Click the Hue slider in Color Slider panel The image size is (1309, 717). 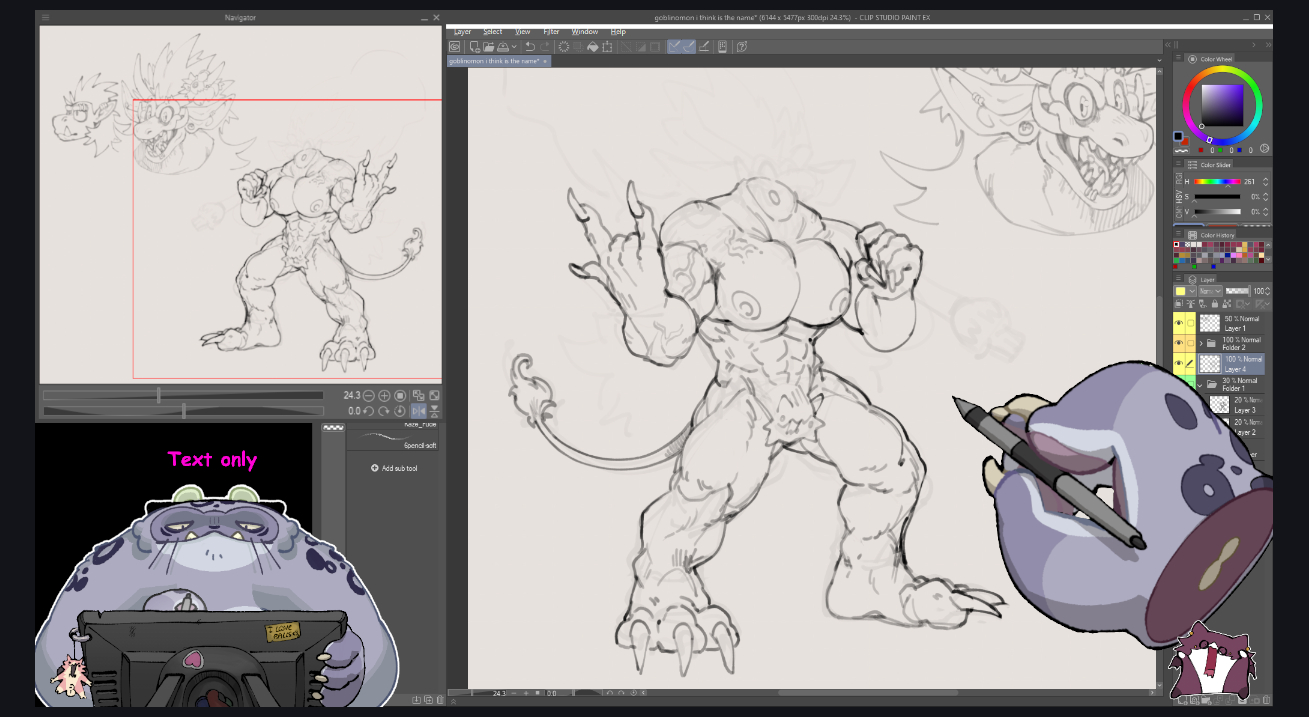(x=1217, y=182)
